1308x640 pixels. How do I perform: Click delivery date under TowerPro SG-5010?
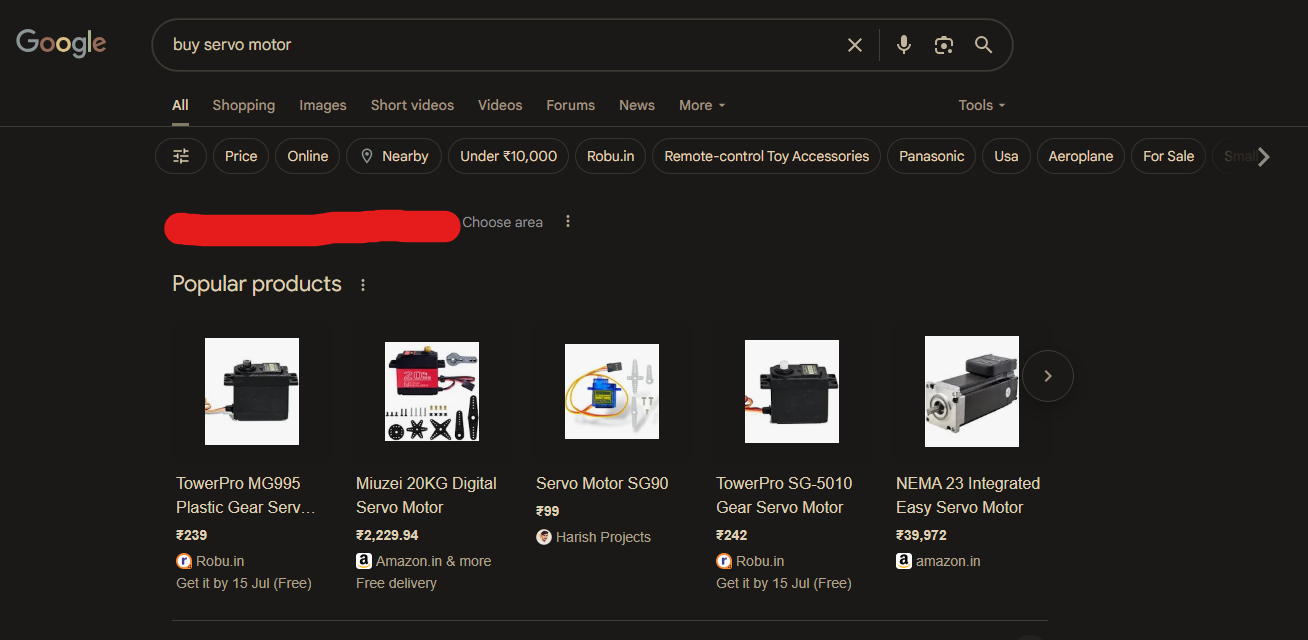tap(784, 583)
